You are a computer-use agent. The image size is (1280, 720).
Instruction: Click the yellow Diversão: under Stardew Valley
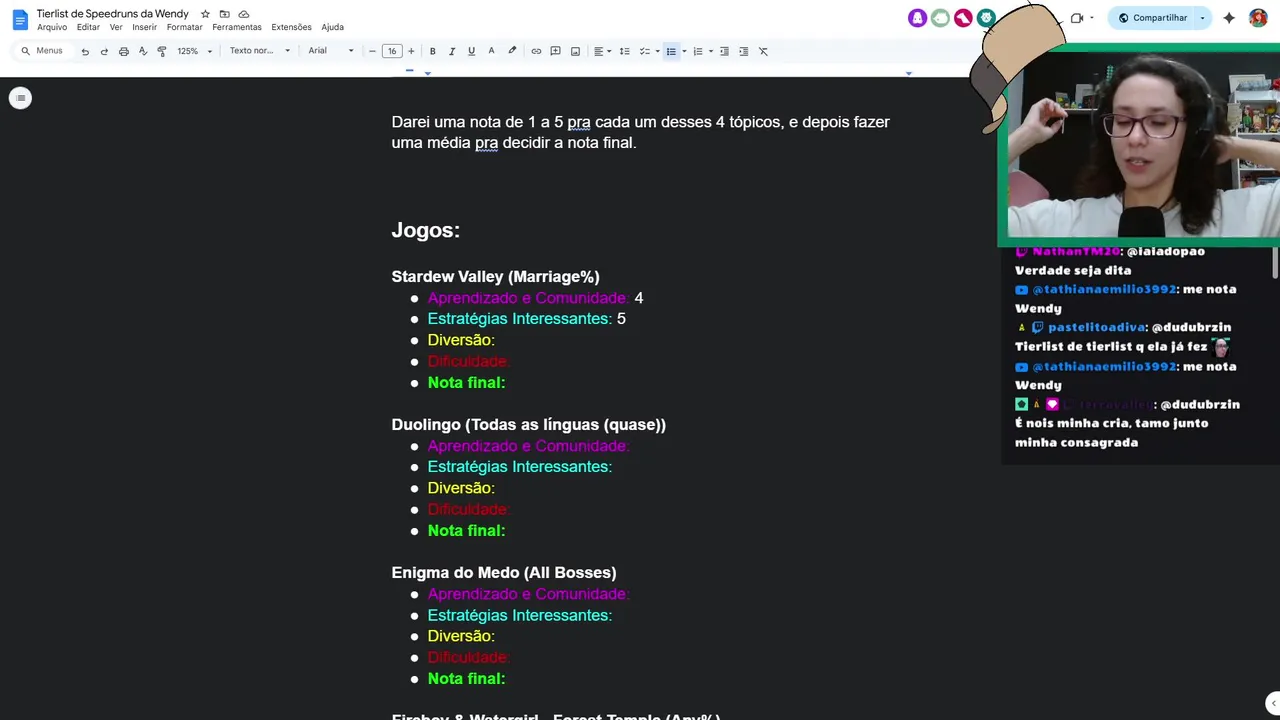[461, 340]
